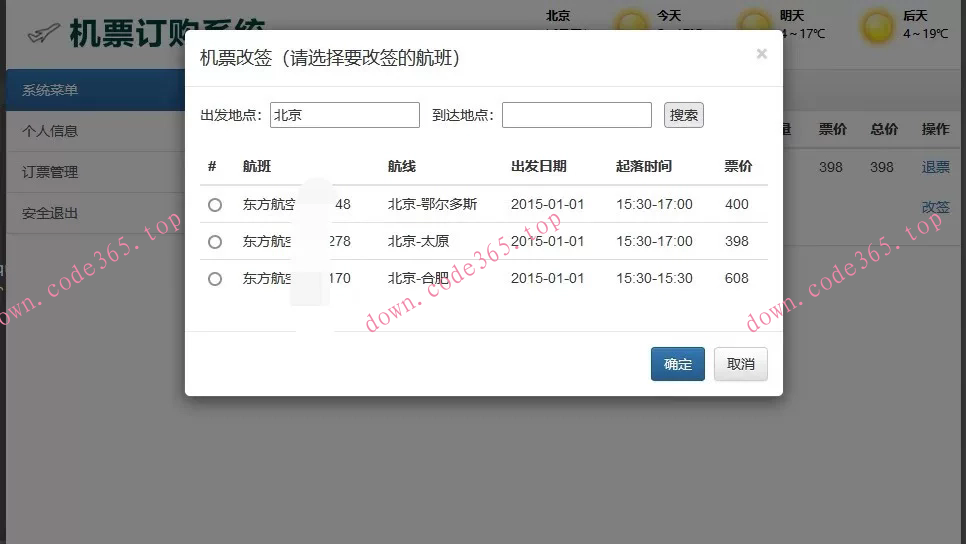Click the 操作 column header in background
The image size is (966, 544).
[935, 129]
